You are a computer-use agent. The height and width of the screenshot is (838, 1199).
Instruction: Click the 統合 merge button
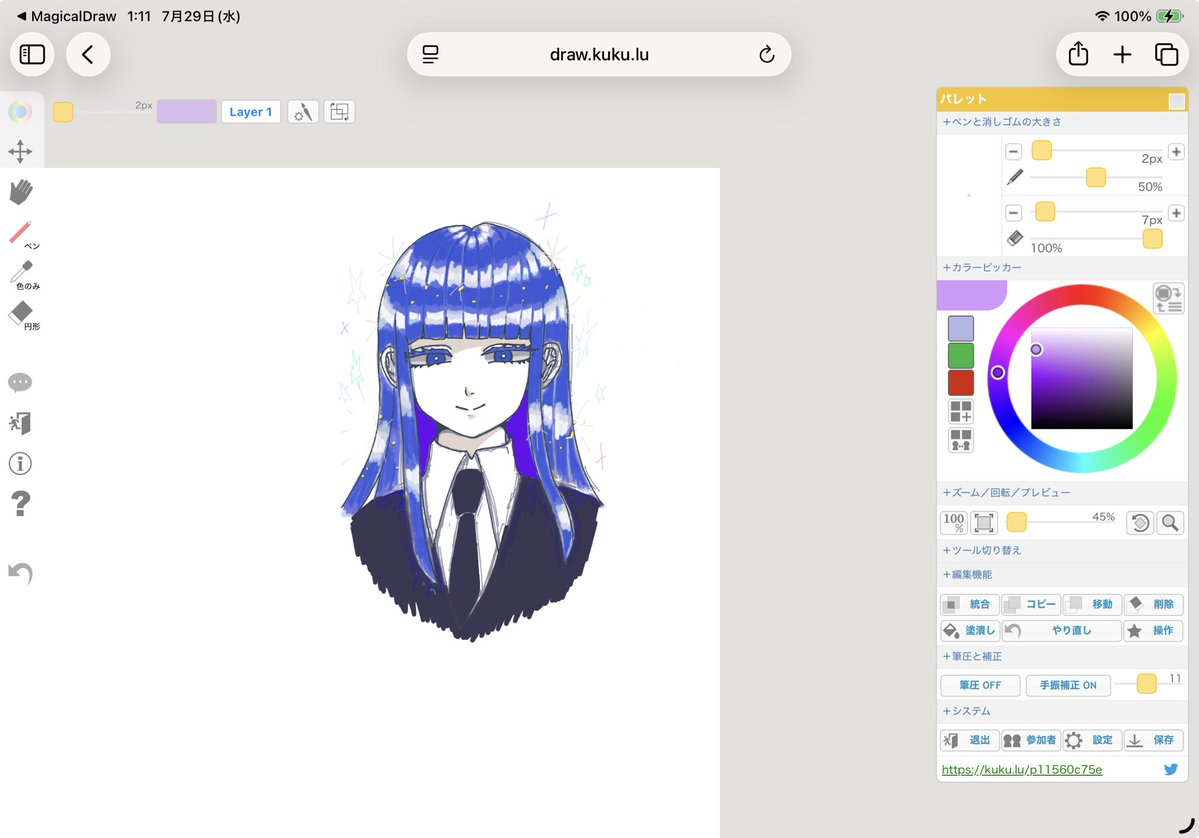click(x=969, y=604)
